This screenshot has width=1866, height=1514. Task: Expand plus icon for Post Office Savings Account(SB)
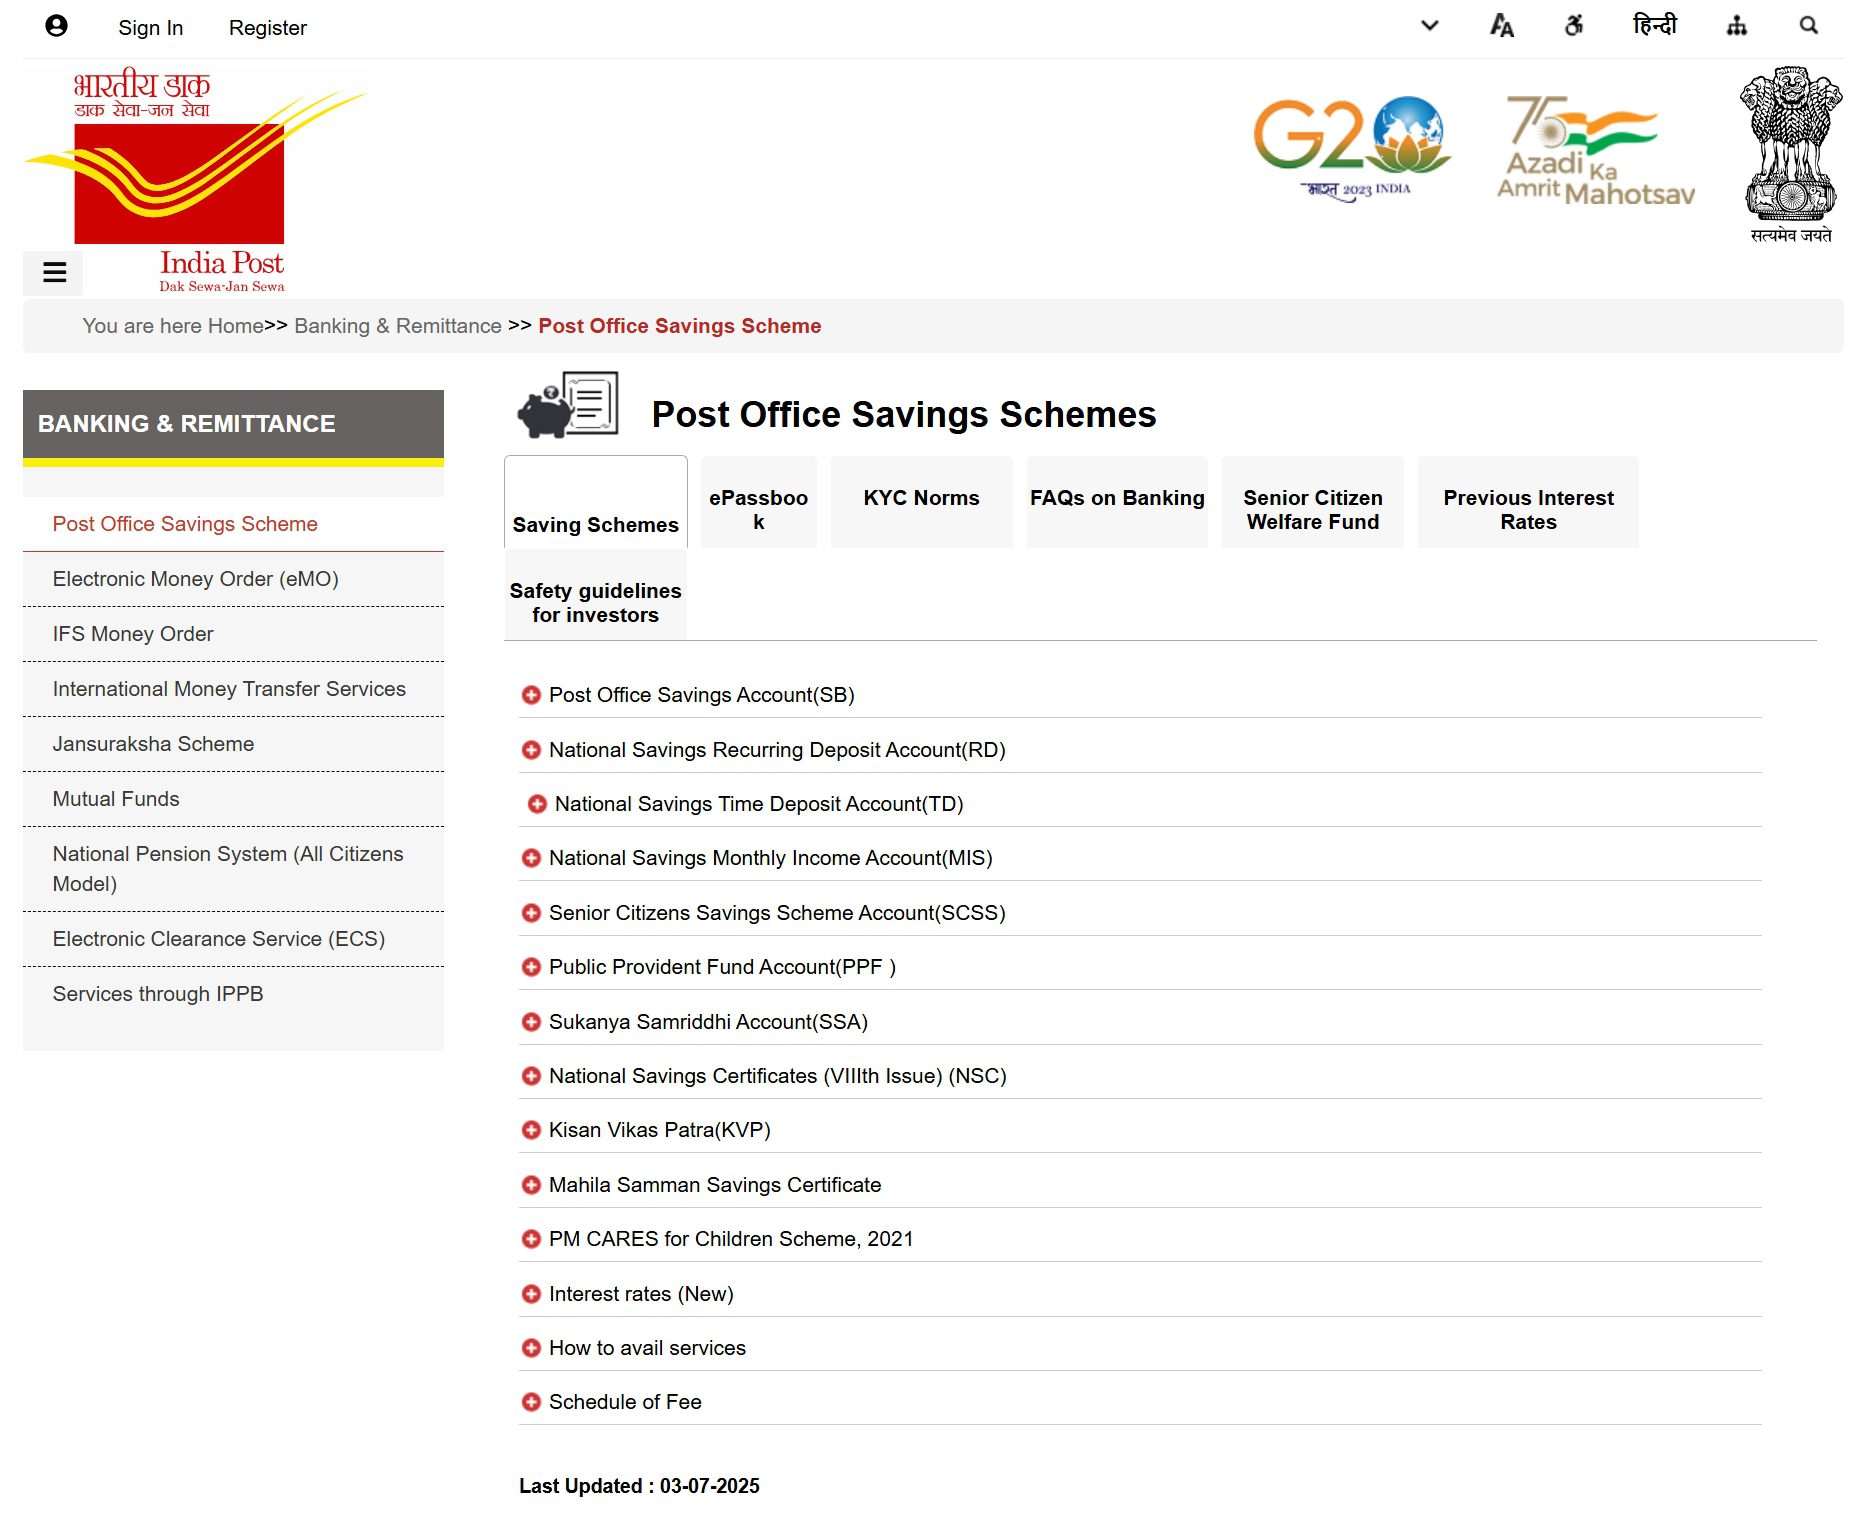[x=531, y=695]
